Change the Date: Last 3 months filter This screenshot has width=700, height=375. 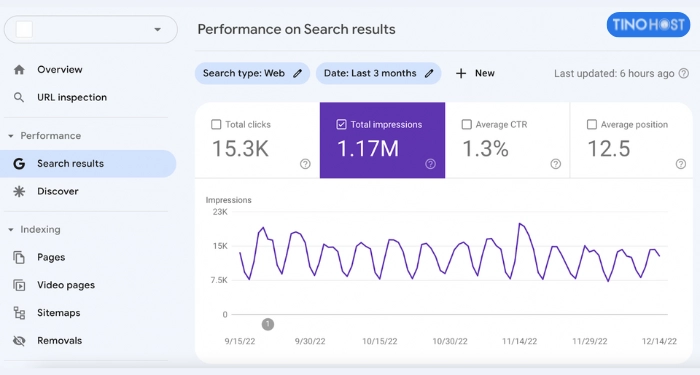tap(379, 73)
